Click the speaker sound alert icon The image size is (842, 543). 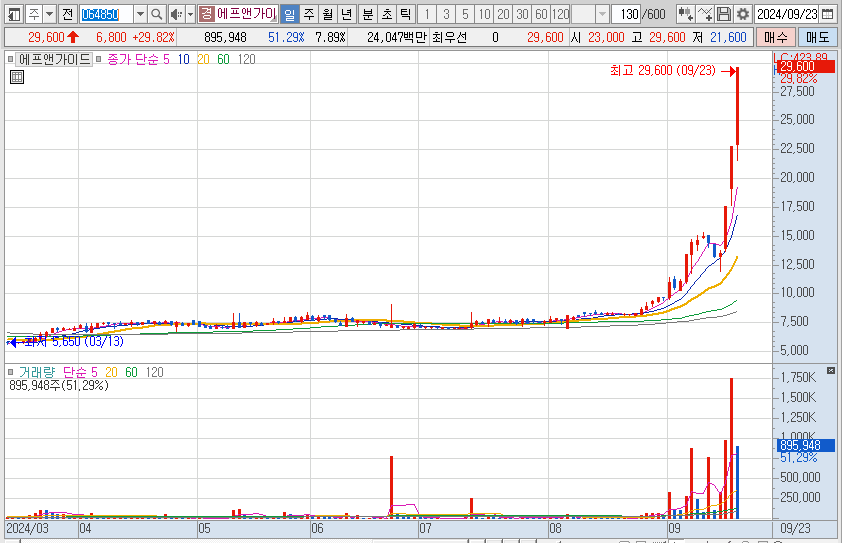176,14
